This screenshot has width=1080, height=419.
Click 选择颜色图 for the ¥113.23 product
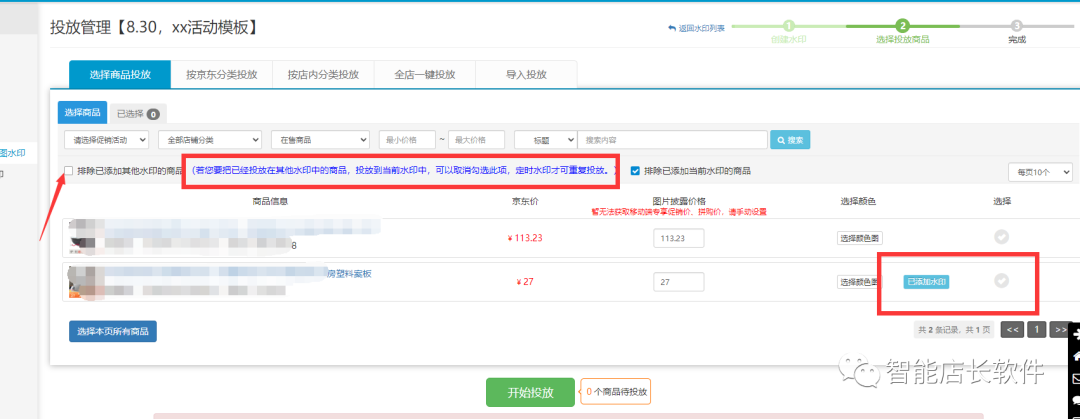pos(859,238)
